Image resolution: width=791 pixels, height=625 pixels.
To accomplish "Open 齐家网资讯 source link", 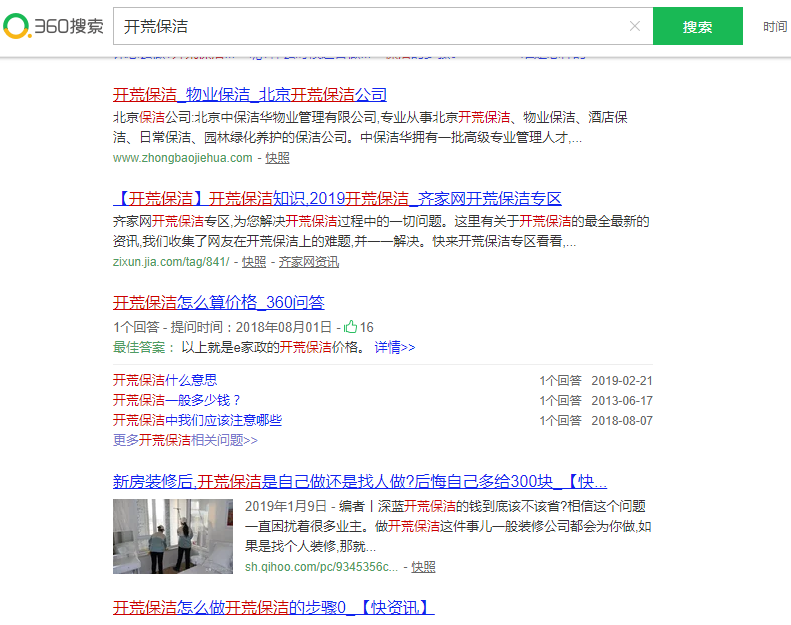I will (308, 262).
